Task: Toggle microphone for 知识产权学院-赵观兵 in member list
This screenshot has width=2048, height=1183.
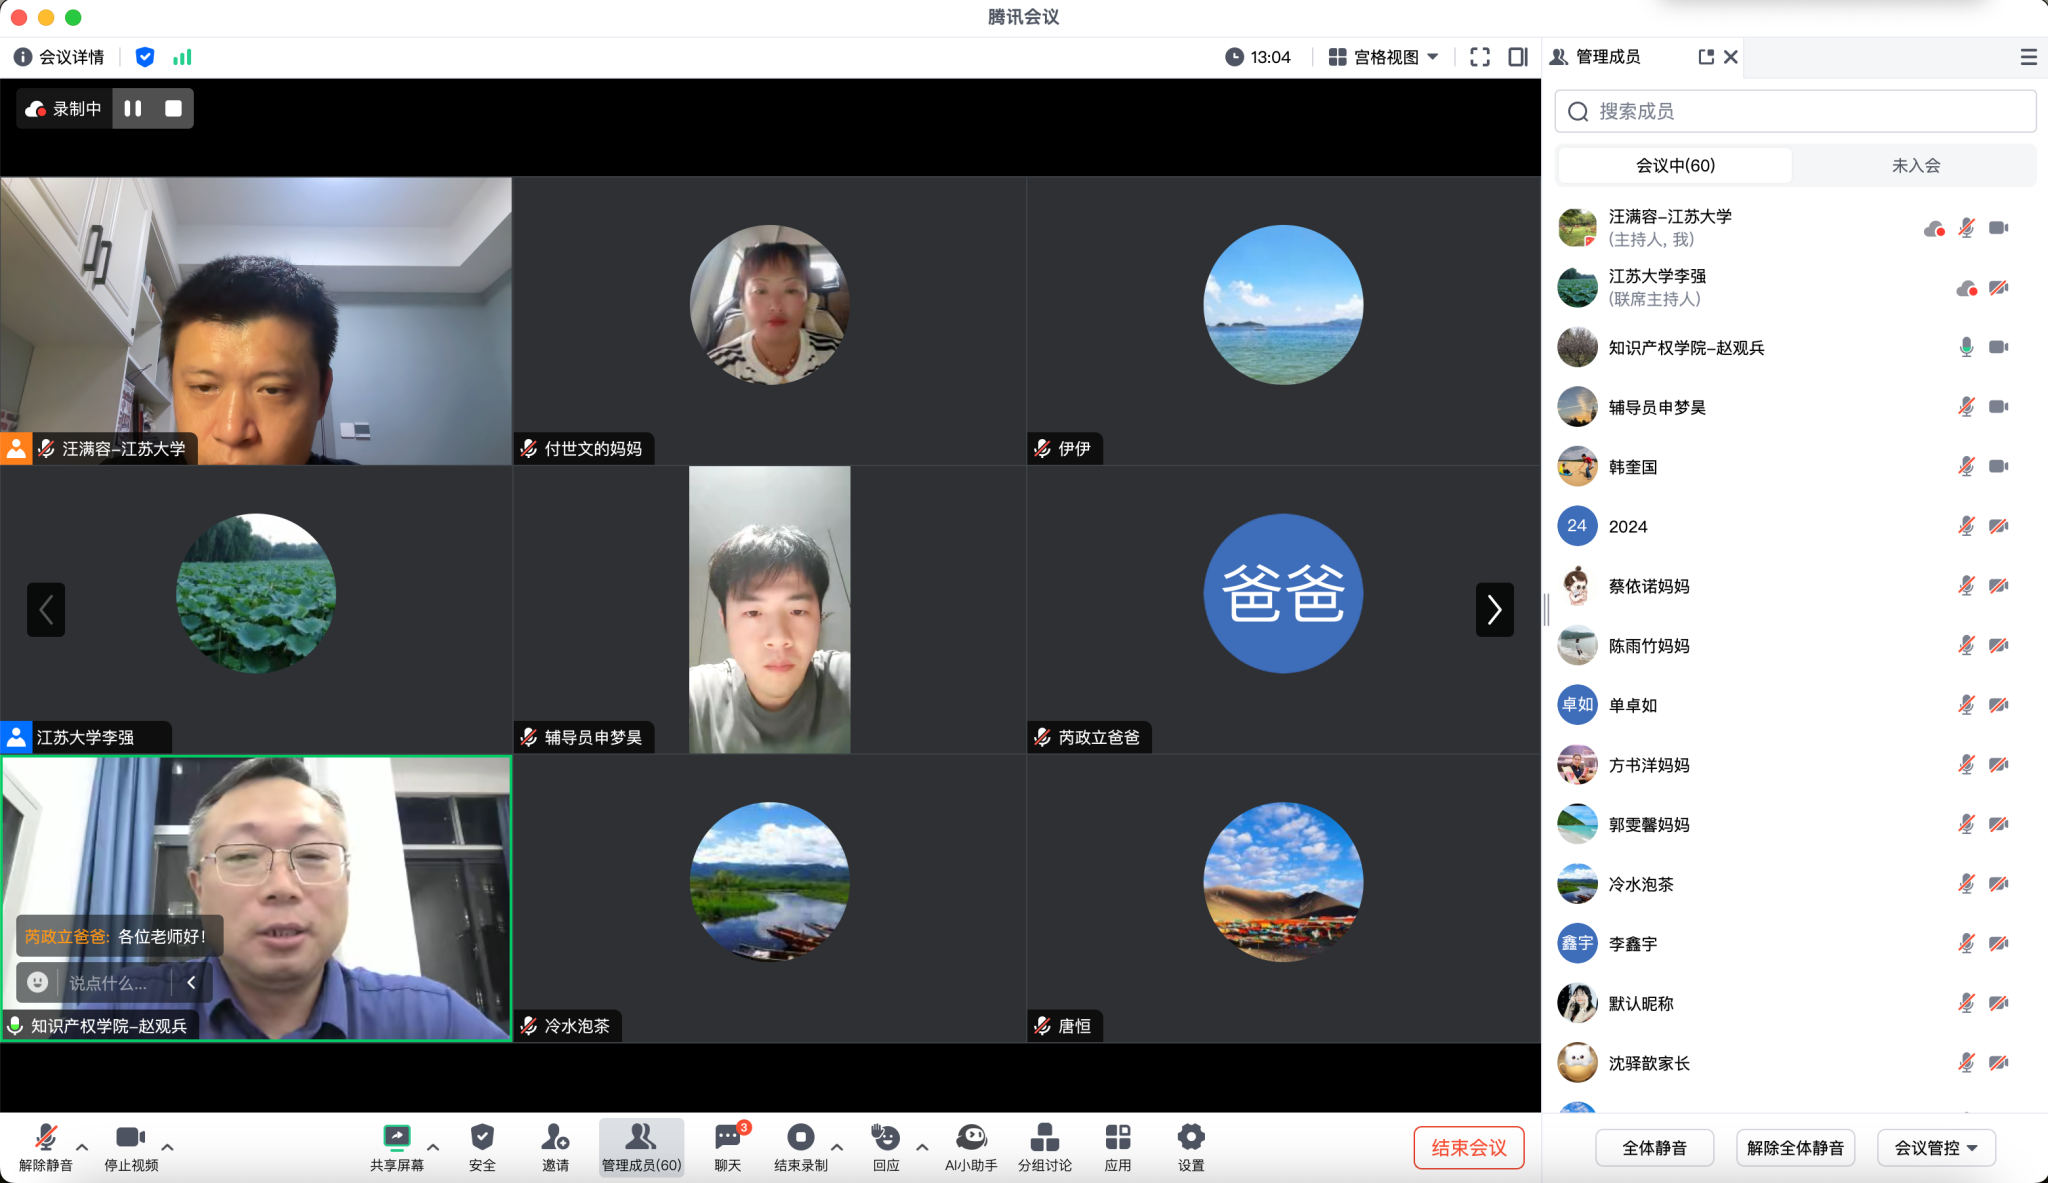Action: click(x=1966, y=347)
